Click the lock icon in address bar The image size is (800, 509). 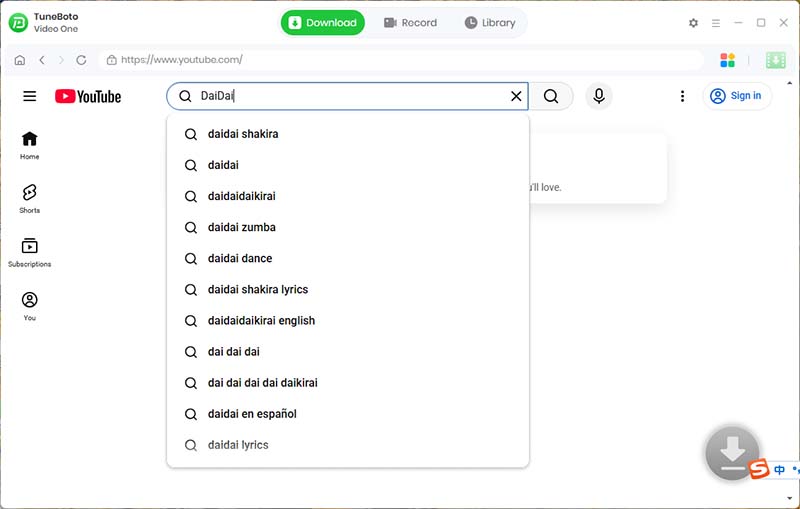coord(111,60)
